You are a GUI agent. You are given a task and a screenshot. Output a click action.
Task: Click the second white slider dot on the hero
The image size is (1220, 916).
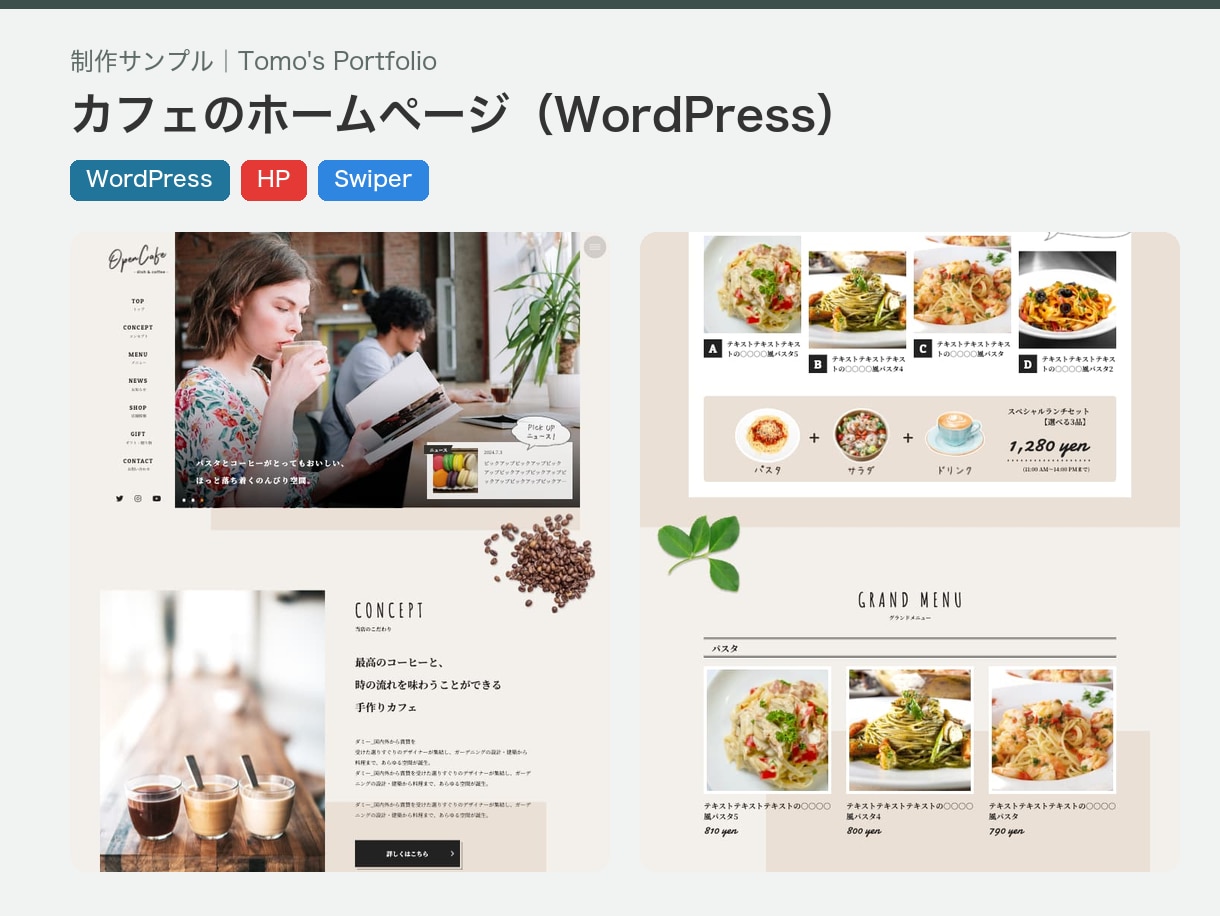point(193,498)
